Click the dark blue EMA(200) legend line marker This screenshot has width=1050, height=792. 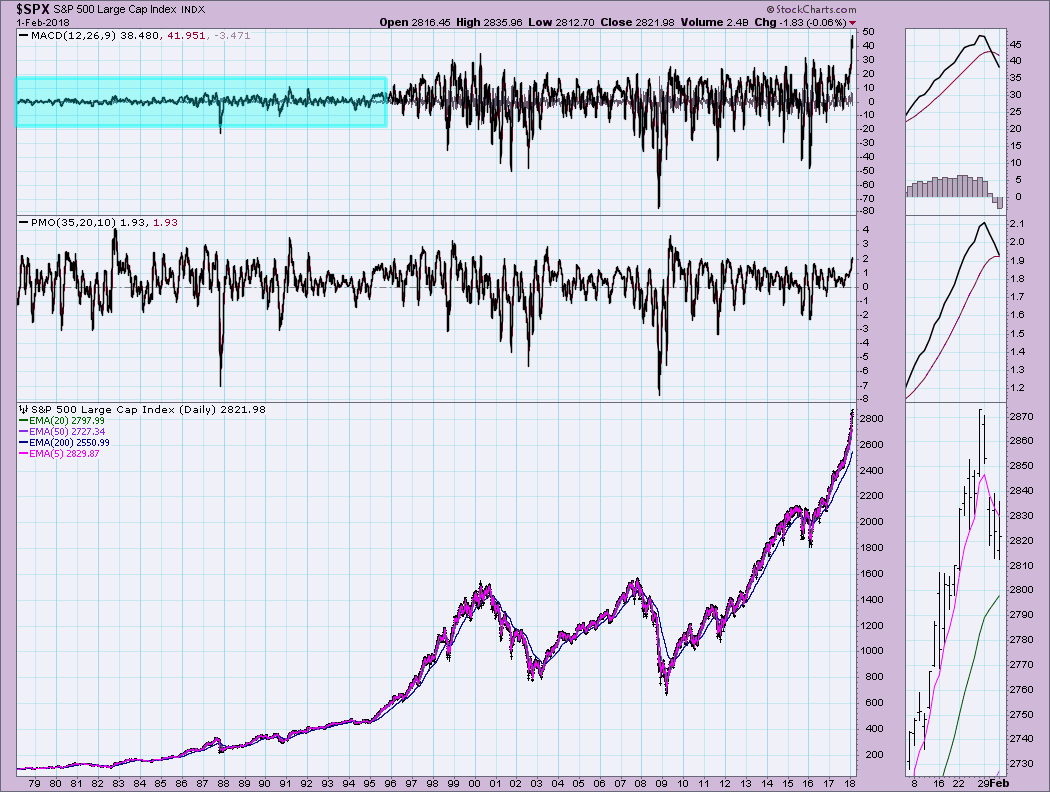click(24, 443)
